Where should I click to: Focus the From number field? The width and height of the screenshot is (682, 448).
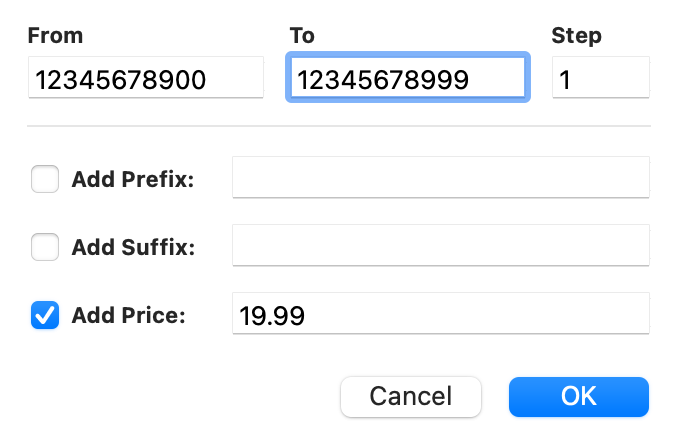146,77
